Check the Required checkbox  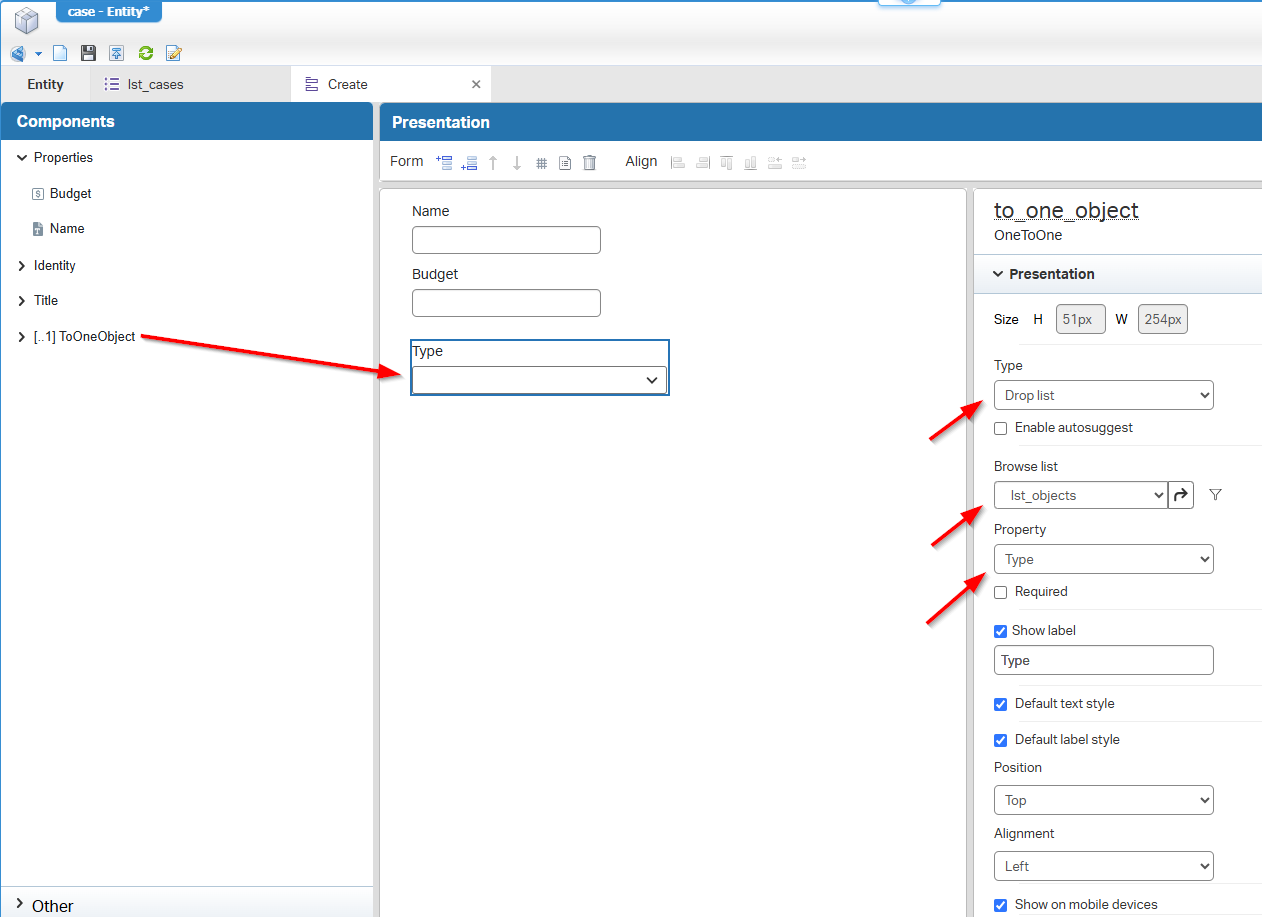point(1001,592)
